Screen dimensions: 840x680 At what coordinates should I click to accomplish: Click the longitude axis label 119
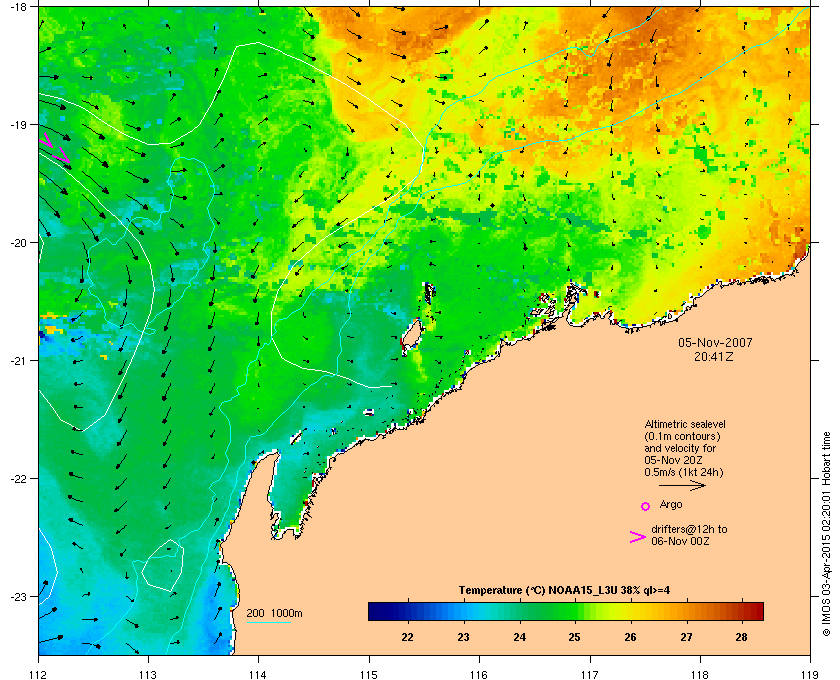tap(810, 675)
